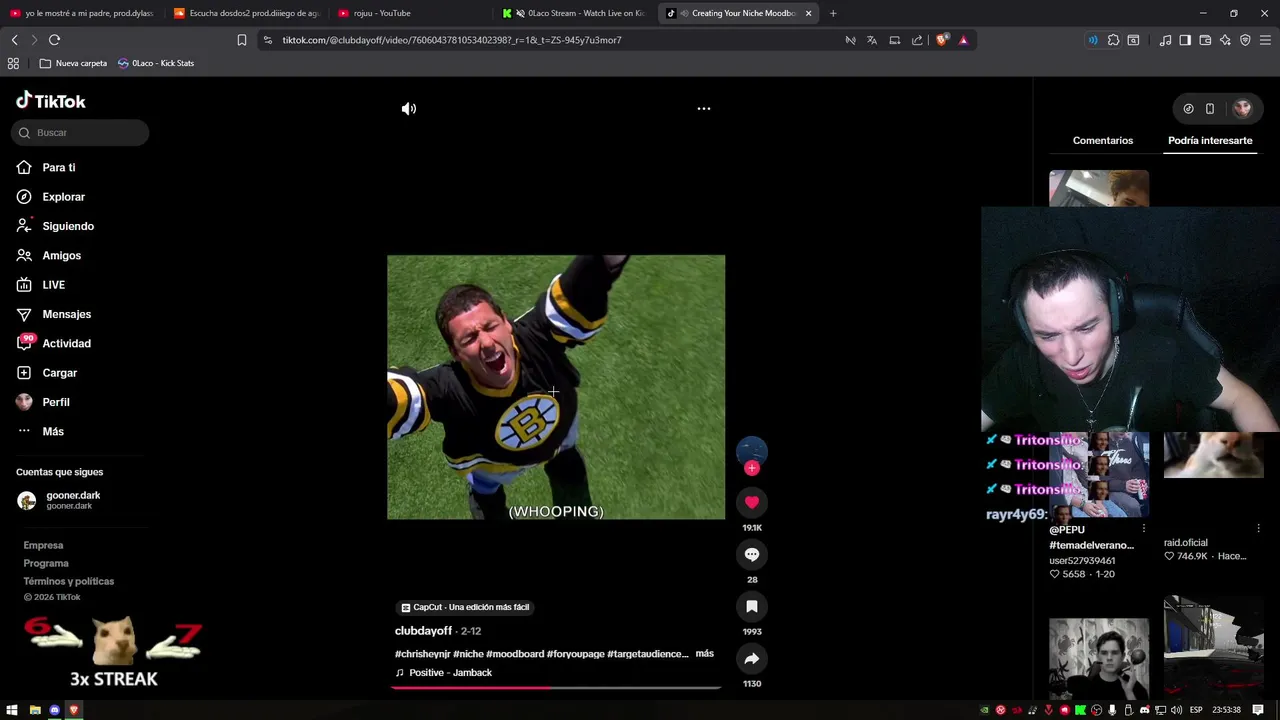
Task: Open Cargar upload page
Action: point(59,373)
